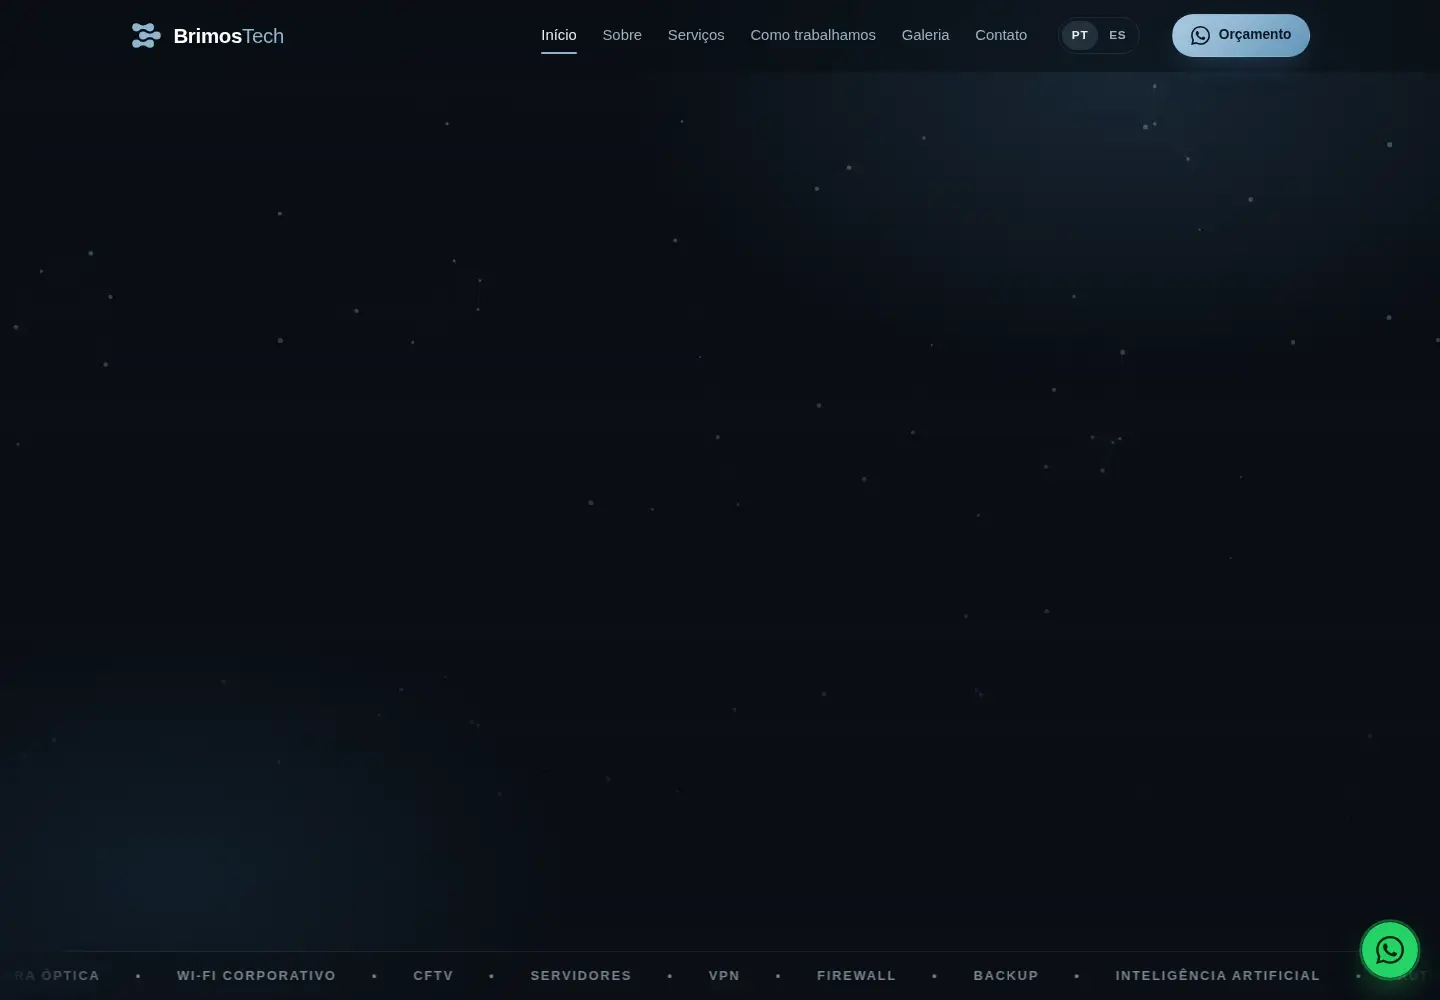Click the FIREWALL ticker text

[856, 975]
